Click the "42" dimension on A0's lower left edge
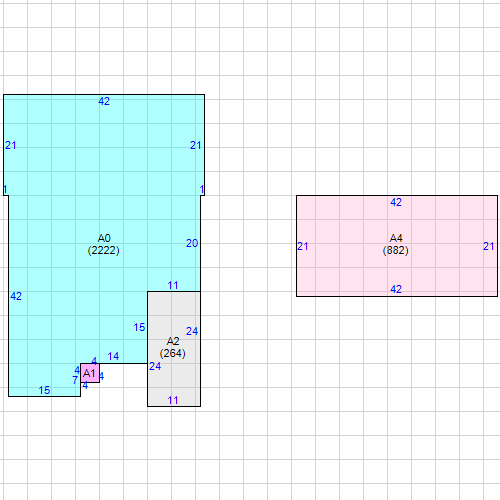The height and width of the screenshot is (500, 500). pyautogui.click(x=16, y=296)
